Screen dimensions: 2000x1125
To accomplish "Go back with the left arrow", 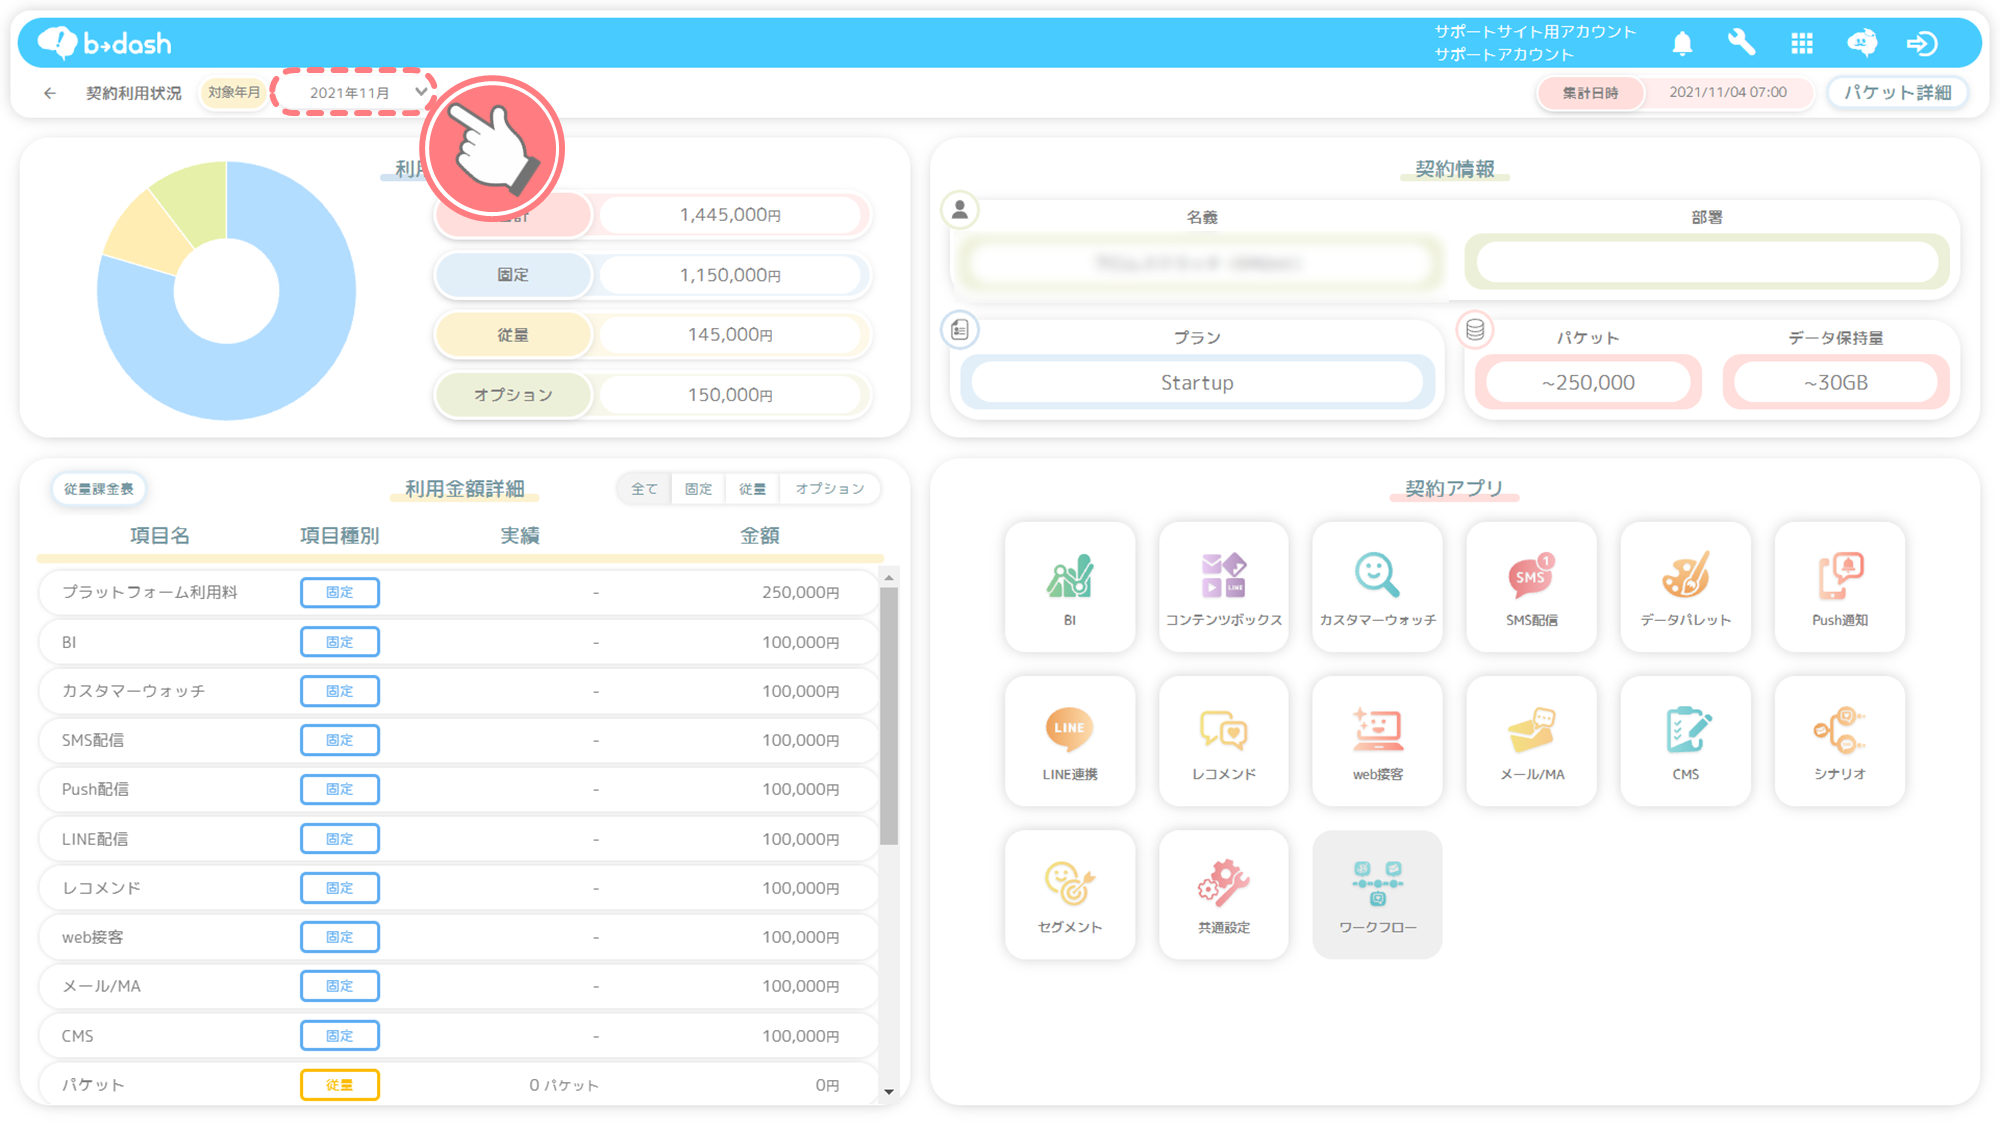I will click(x=50, y=93).
